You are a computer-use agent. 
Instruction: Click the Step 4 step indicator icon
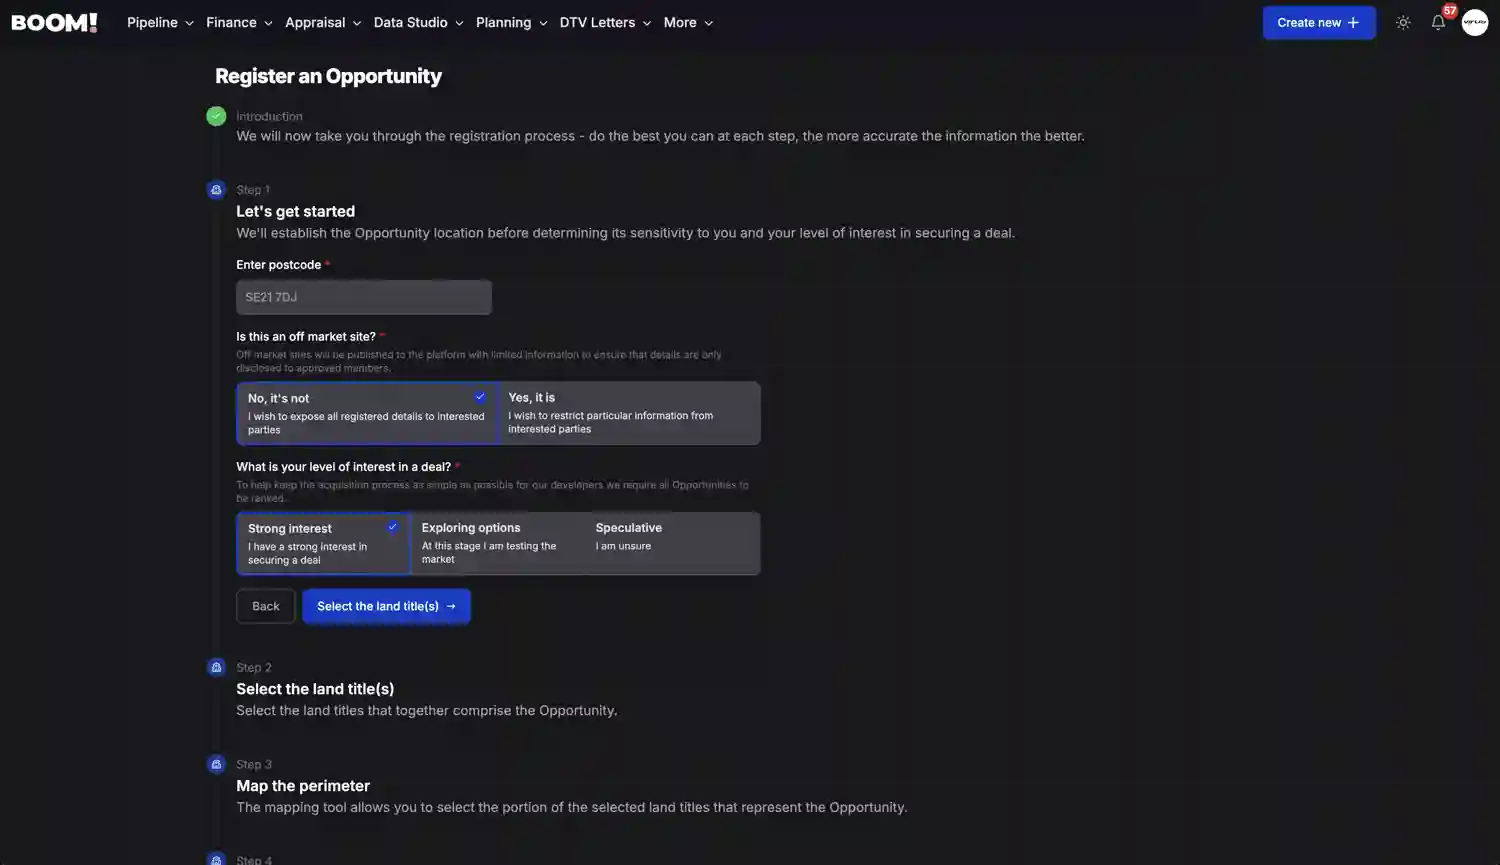pyautogui.click(x=216, y=859)
